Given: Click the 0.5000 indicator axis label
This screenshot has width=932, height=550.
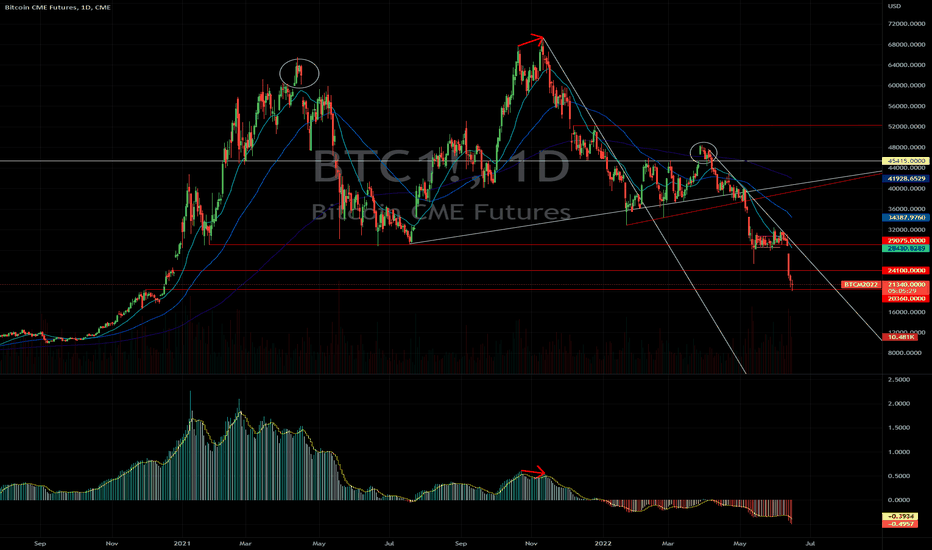Looking at the screenshot, I should [x=899, y=476].
